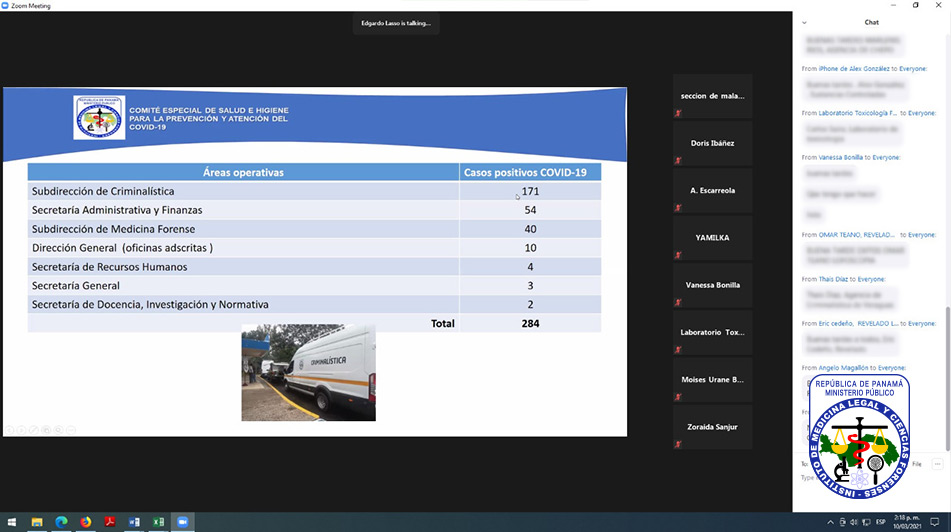
Task: Open the chat more options ellipsis button
Action: tap(937, 464)
